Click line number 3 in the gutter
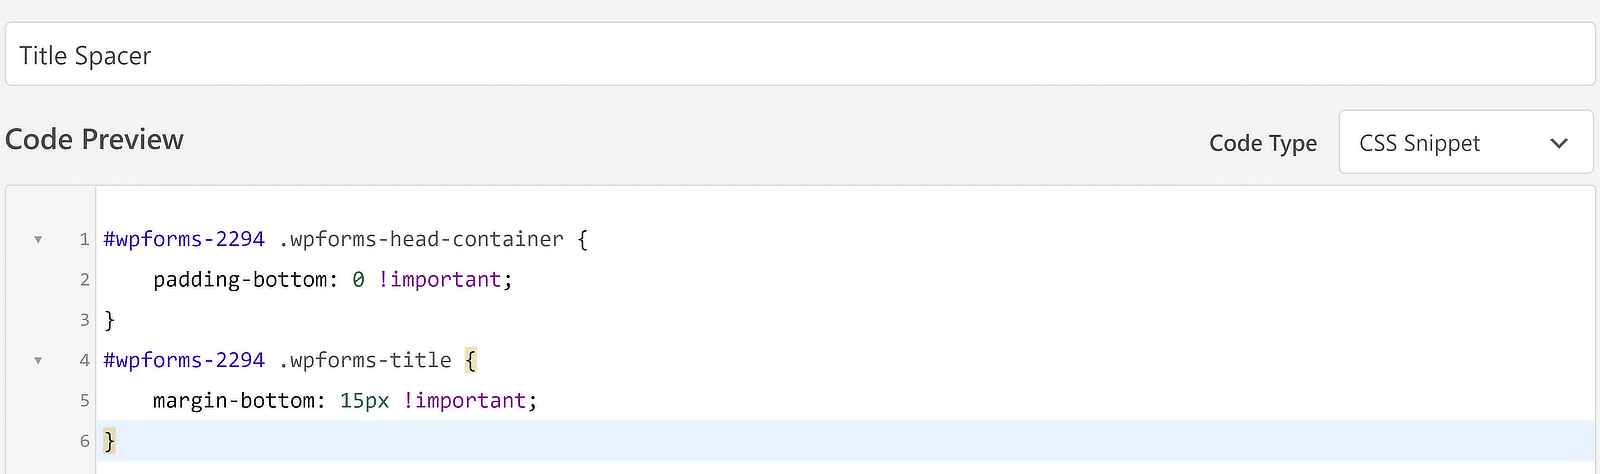 point(85,320)
